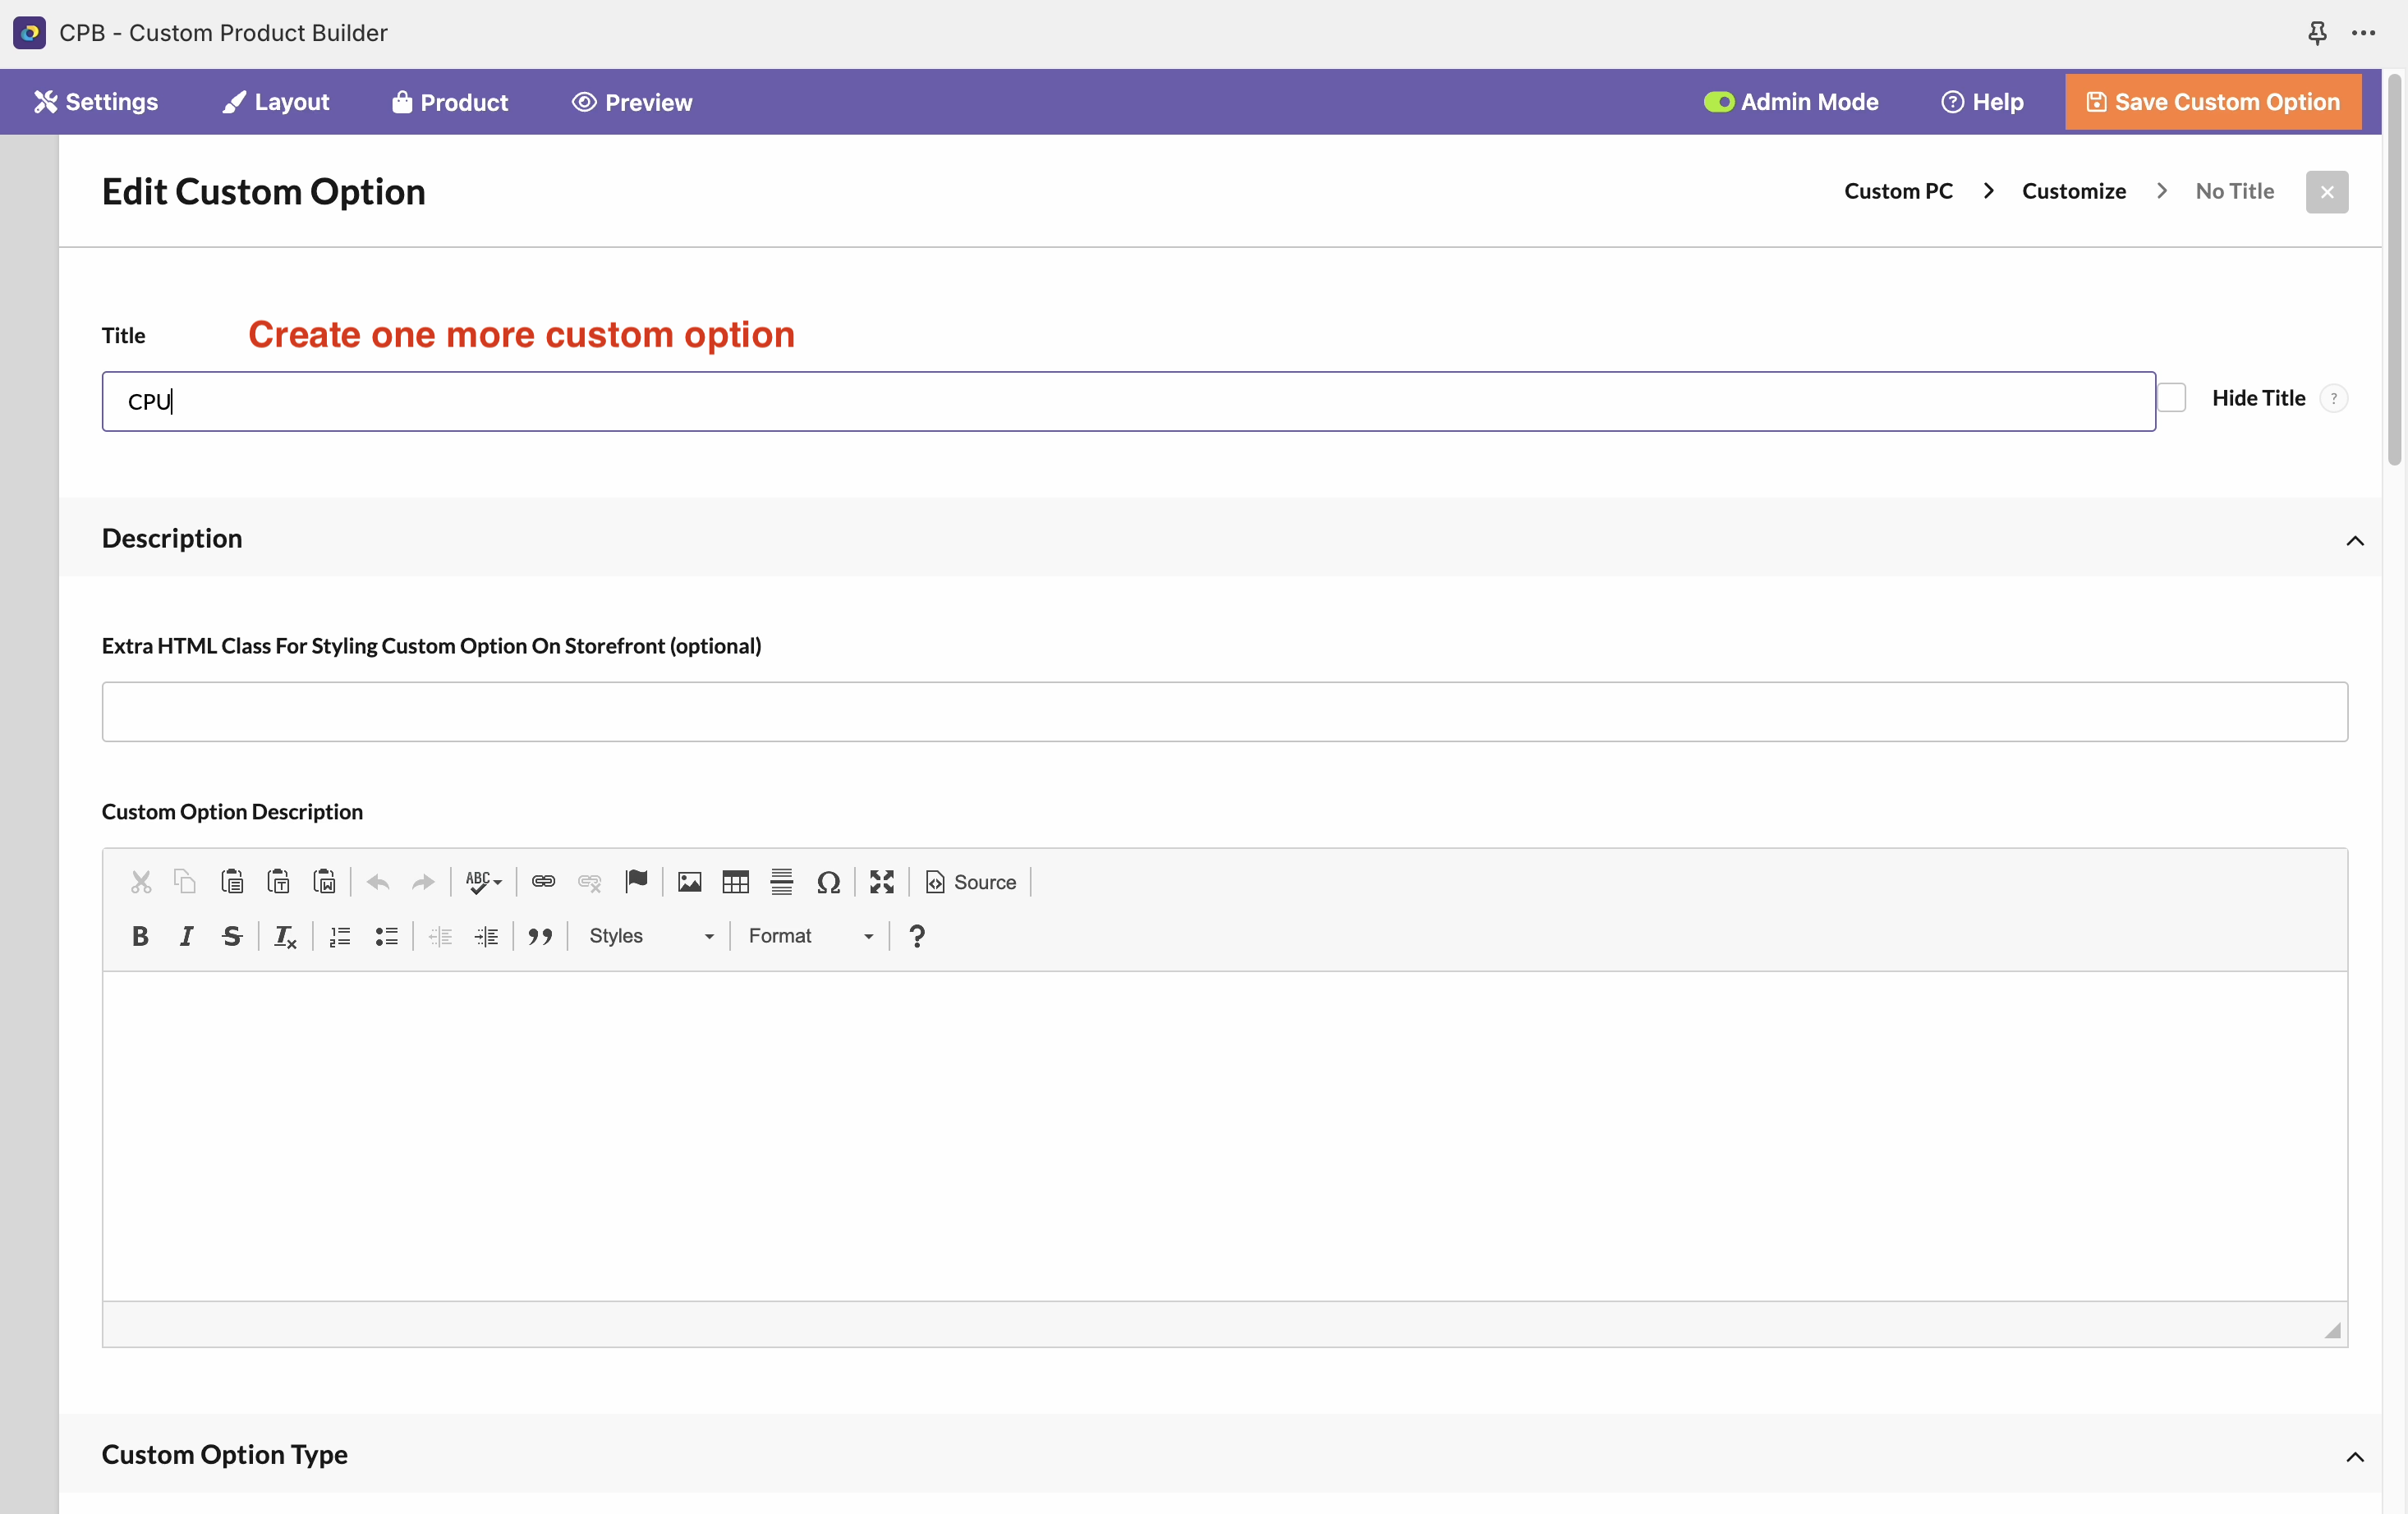Open the Styles dropdown

pyautogui.click(x=651, y=936)
